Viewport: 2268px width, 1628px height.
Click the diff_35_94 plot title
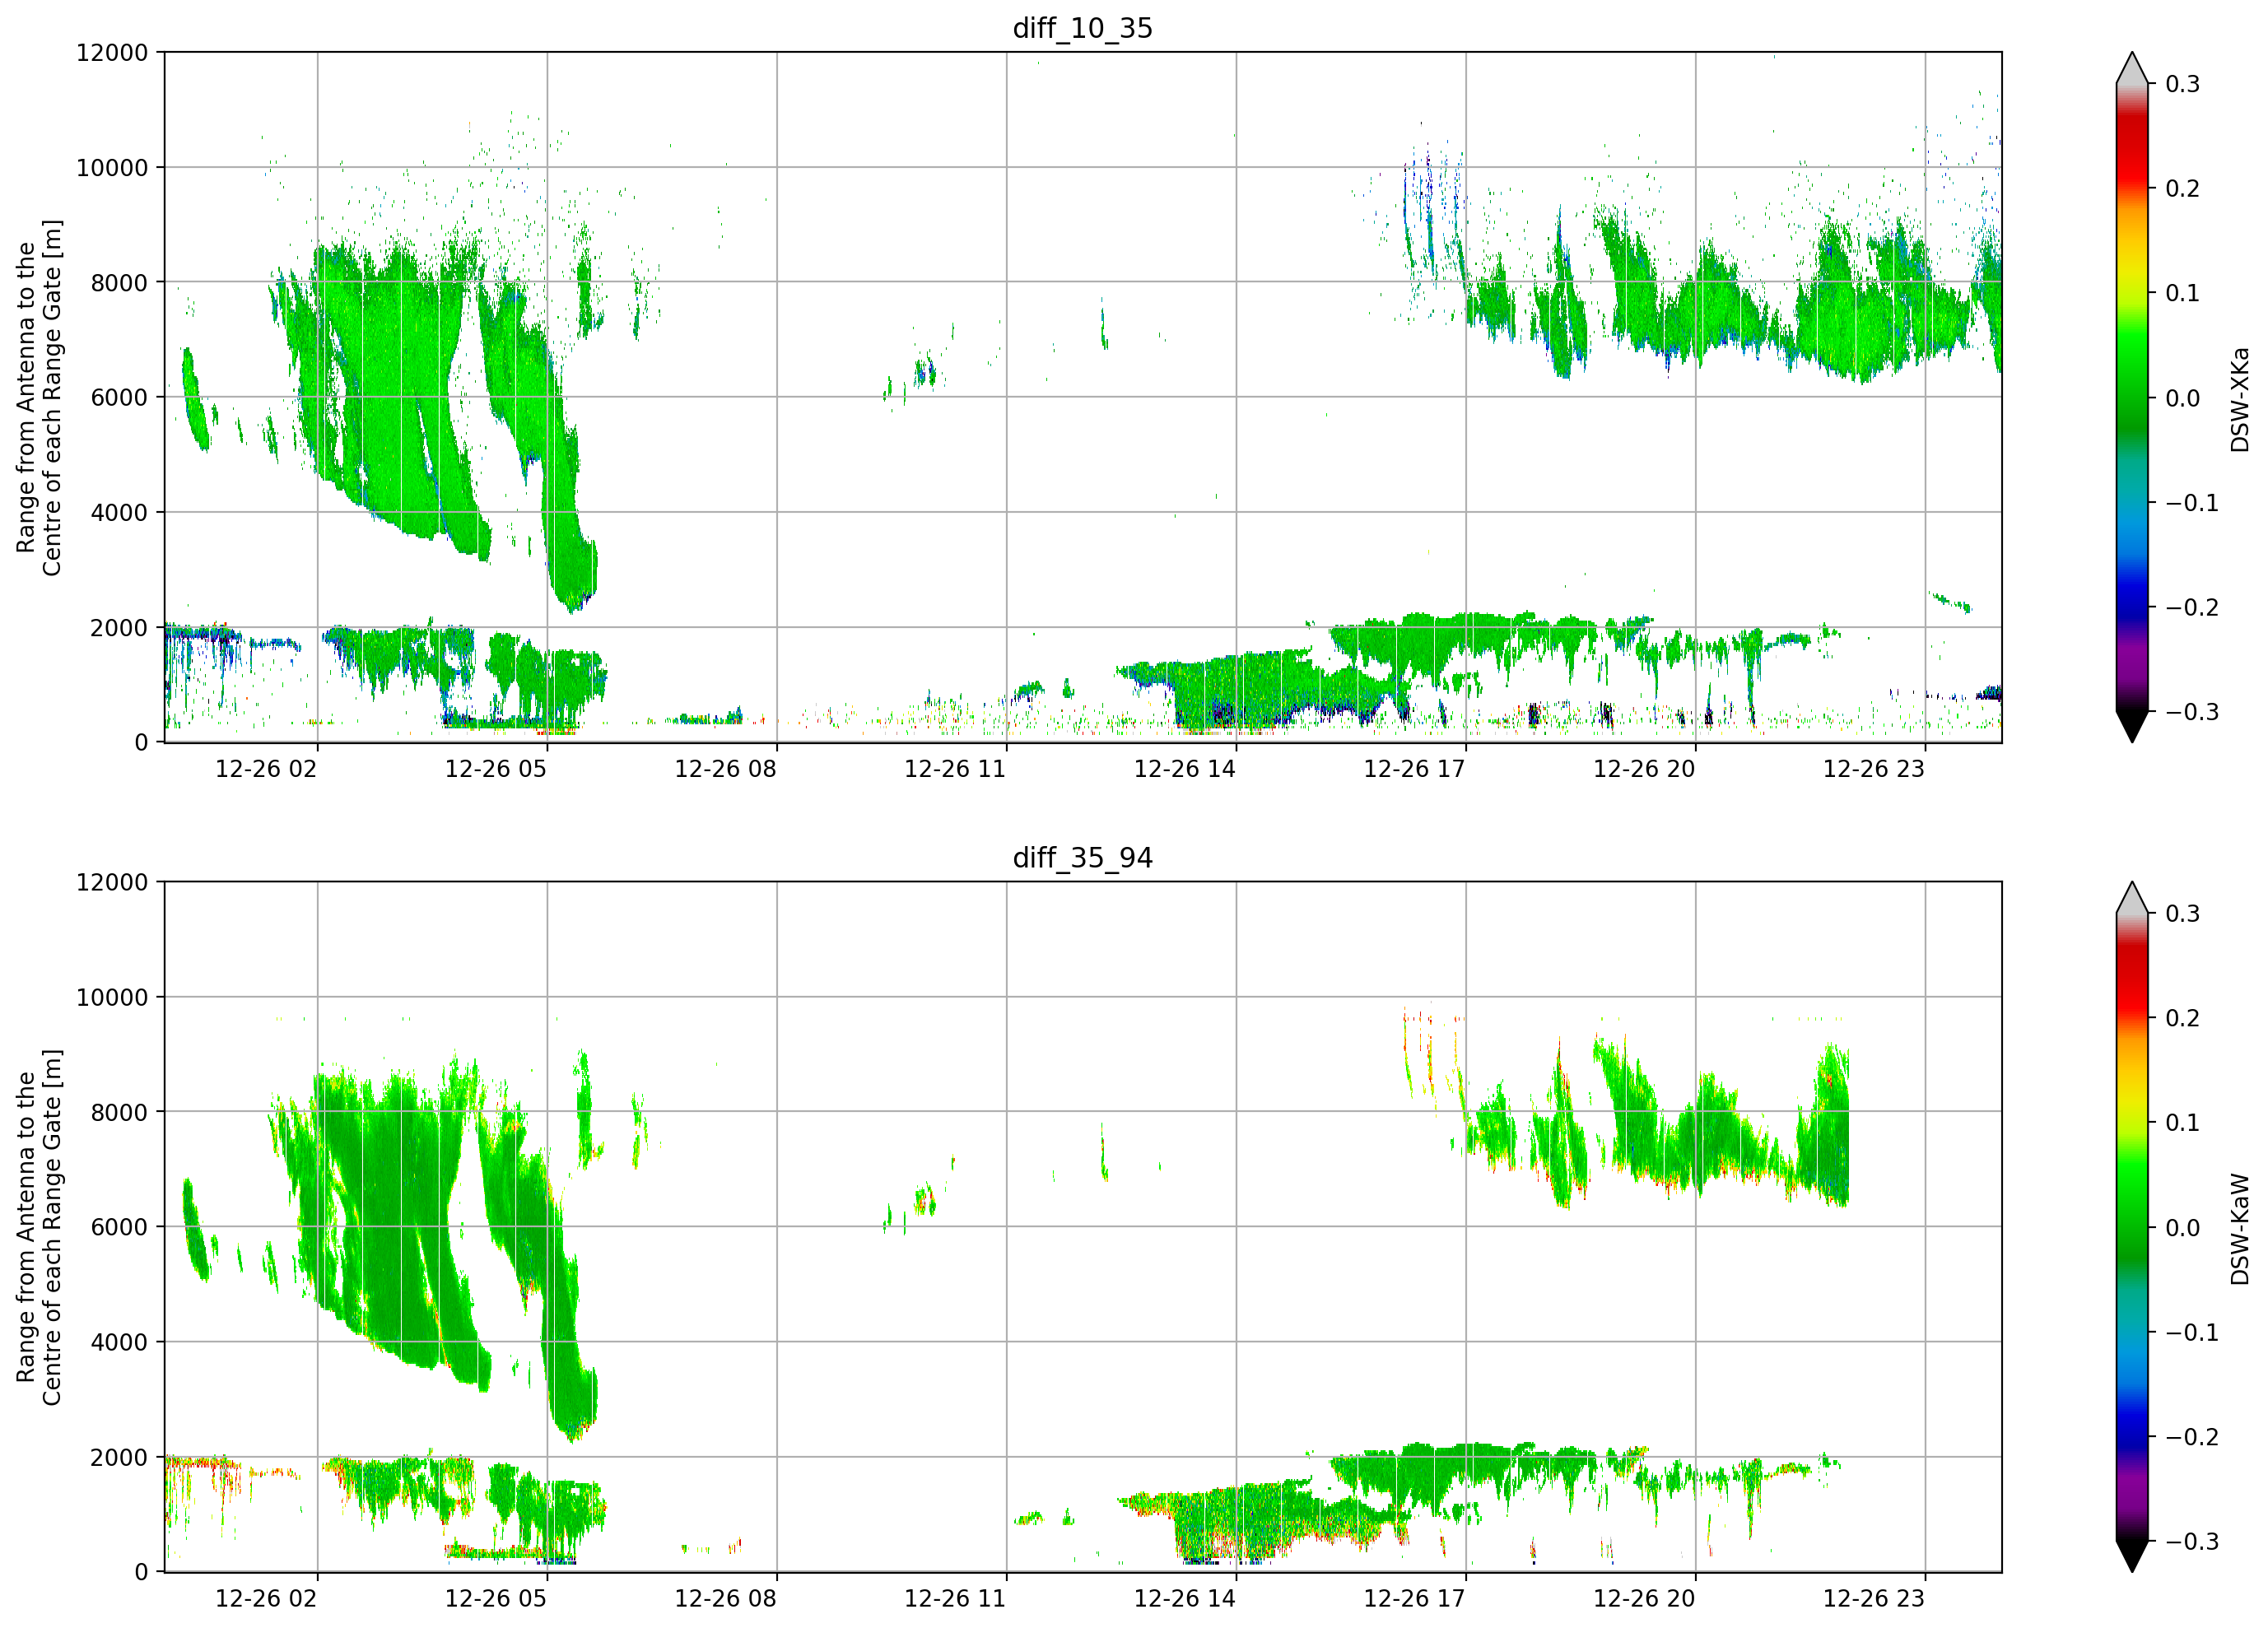coord(1083,858)
